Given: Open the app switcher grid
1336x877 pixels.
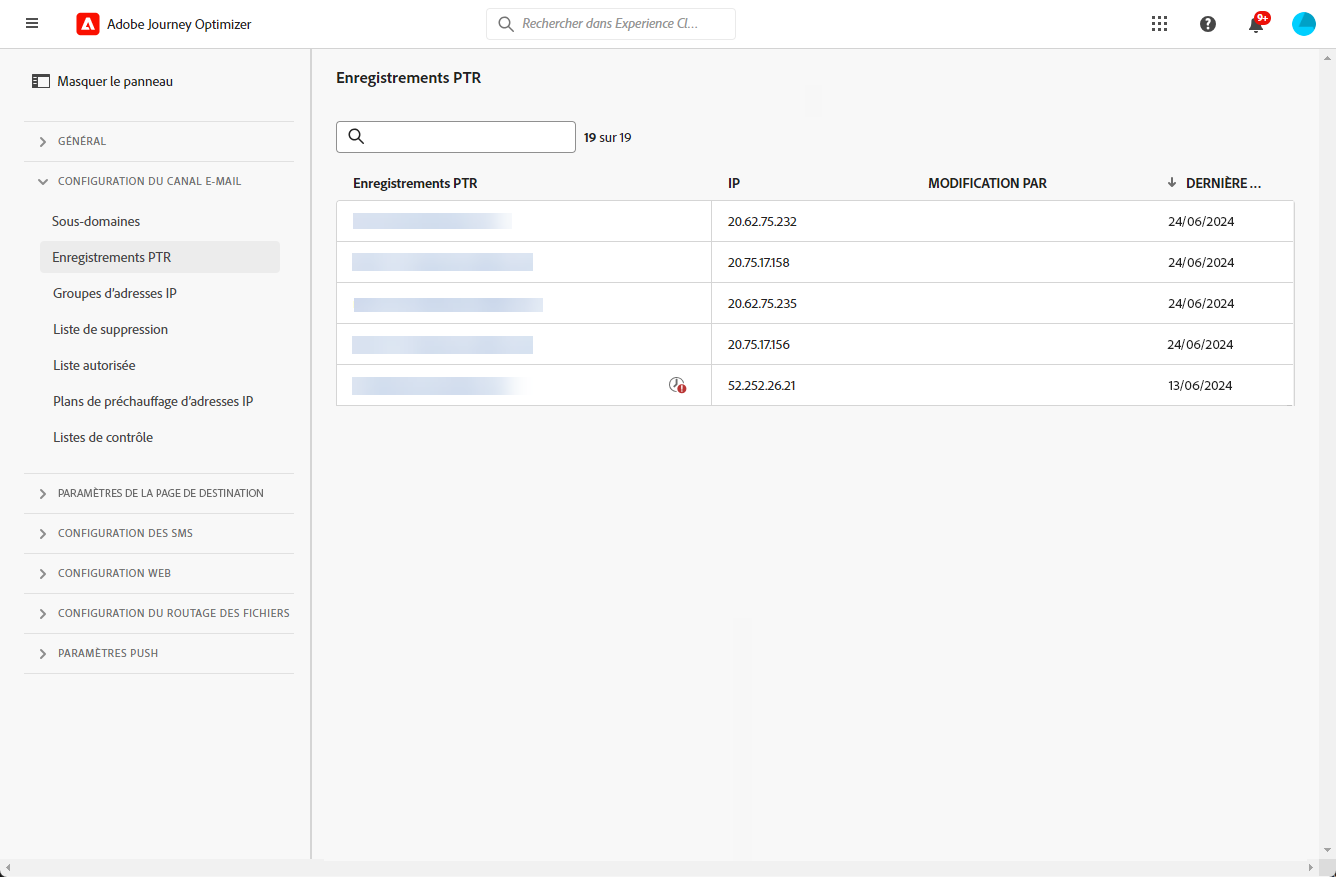Looking at the screenshot, I should tap(1160, 24).
